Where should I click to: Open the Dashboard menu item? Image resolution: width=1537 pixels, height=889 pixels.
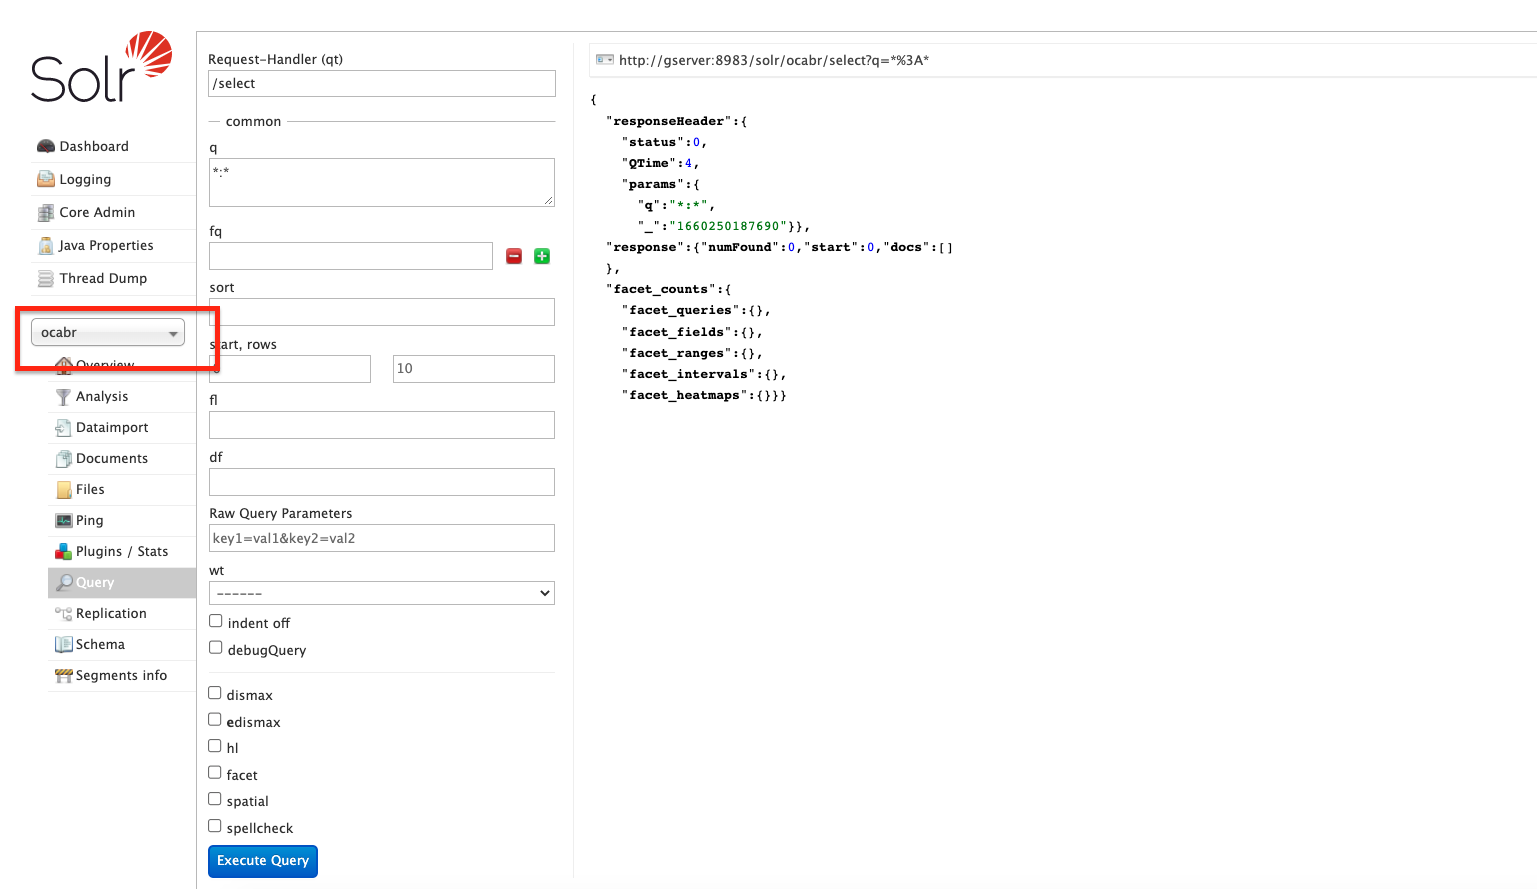coord(94,146)
